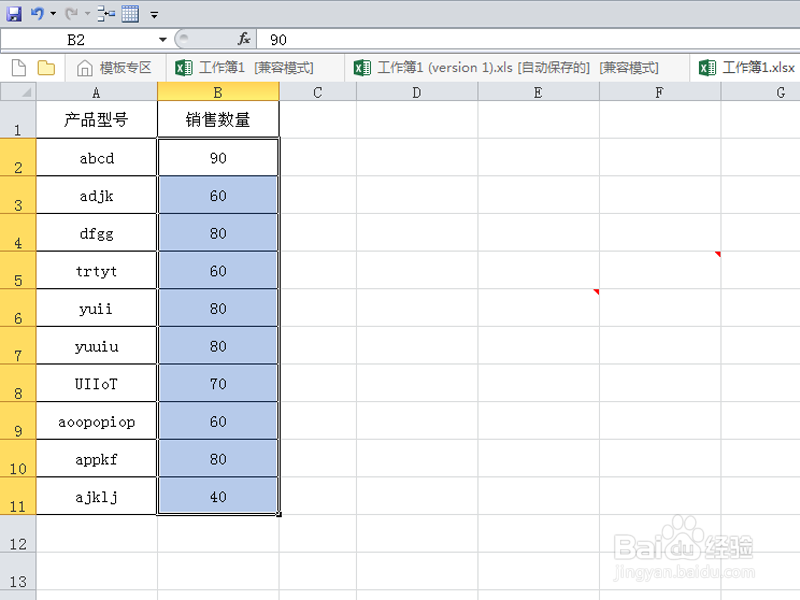
Task: Select row 1 header
Action: click(x=18, y=119)
